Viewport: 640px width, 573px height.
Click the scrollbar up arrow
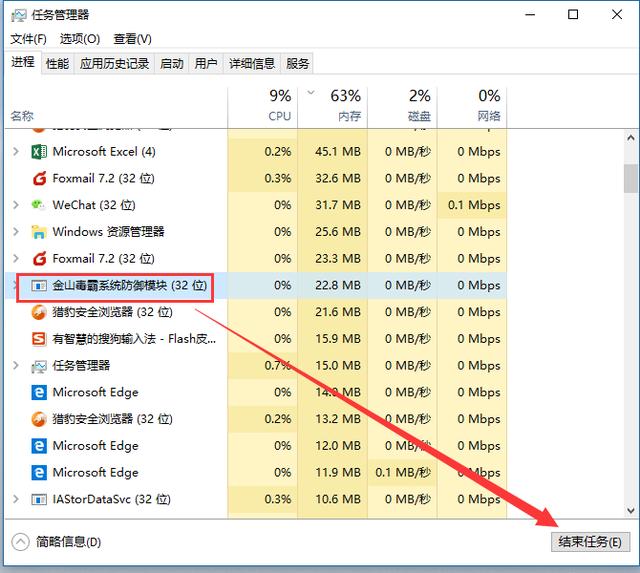tap(631, 138)
